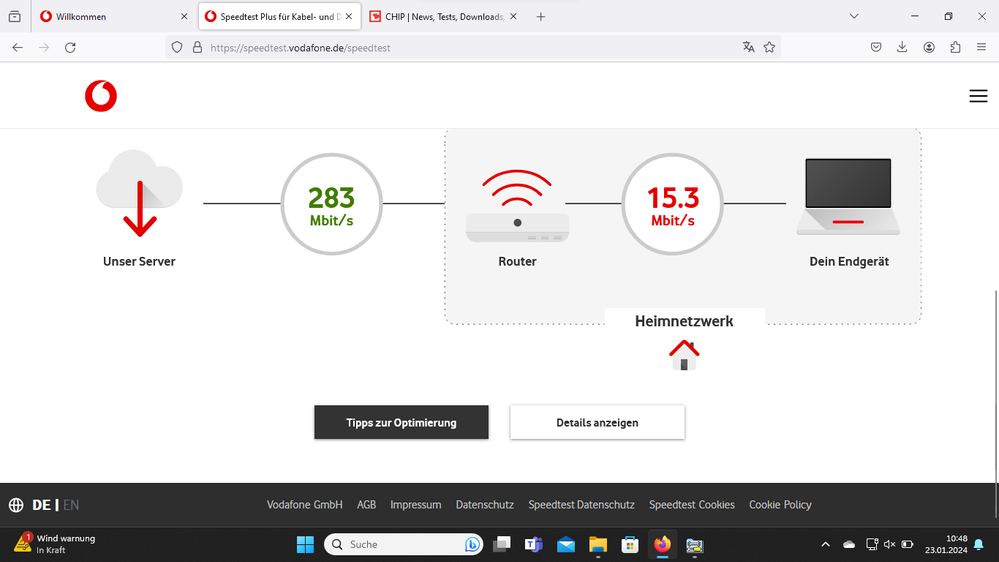The width and height of the screenshot is (999, 562).
Task: Open Cookie Policy link
Action: tap(780, 505)
